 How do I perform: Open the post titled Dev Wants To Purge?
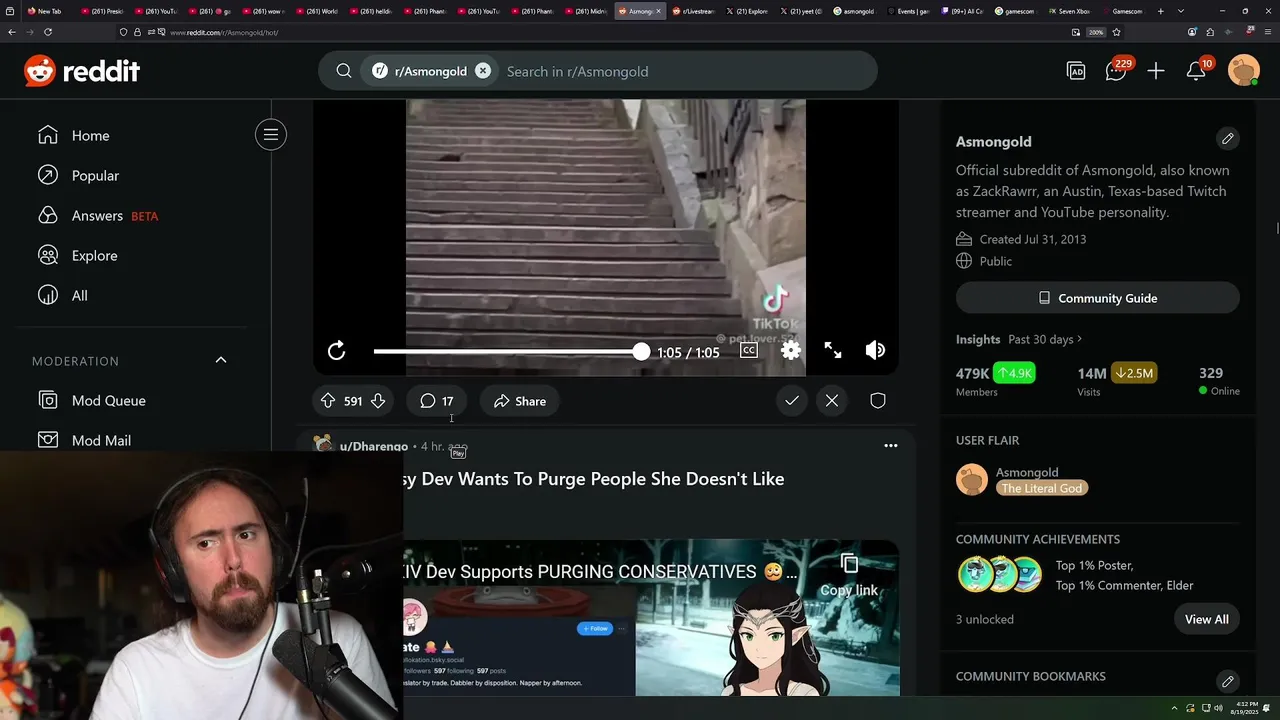coord(594,479)
